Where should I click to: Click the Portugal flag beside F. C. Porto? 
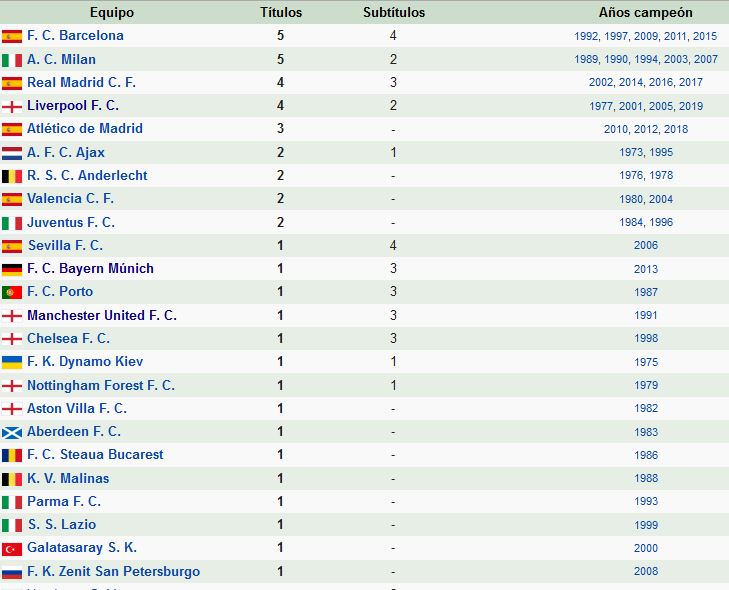pos(12,292)
